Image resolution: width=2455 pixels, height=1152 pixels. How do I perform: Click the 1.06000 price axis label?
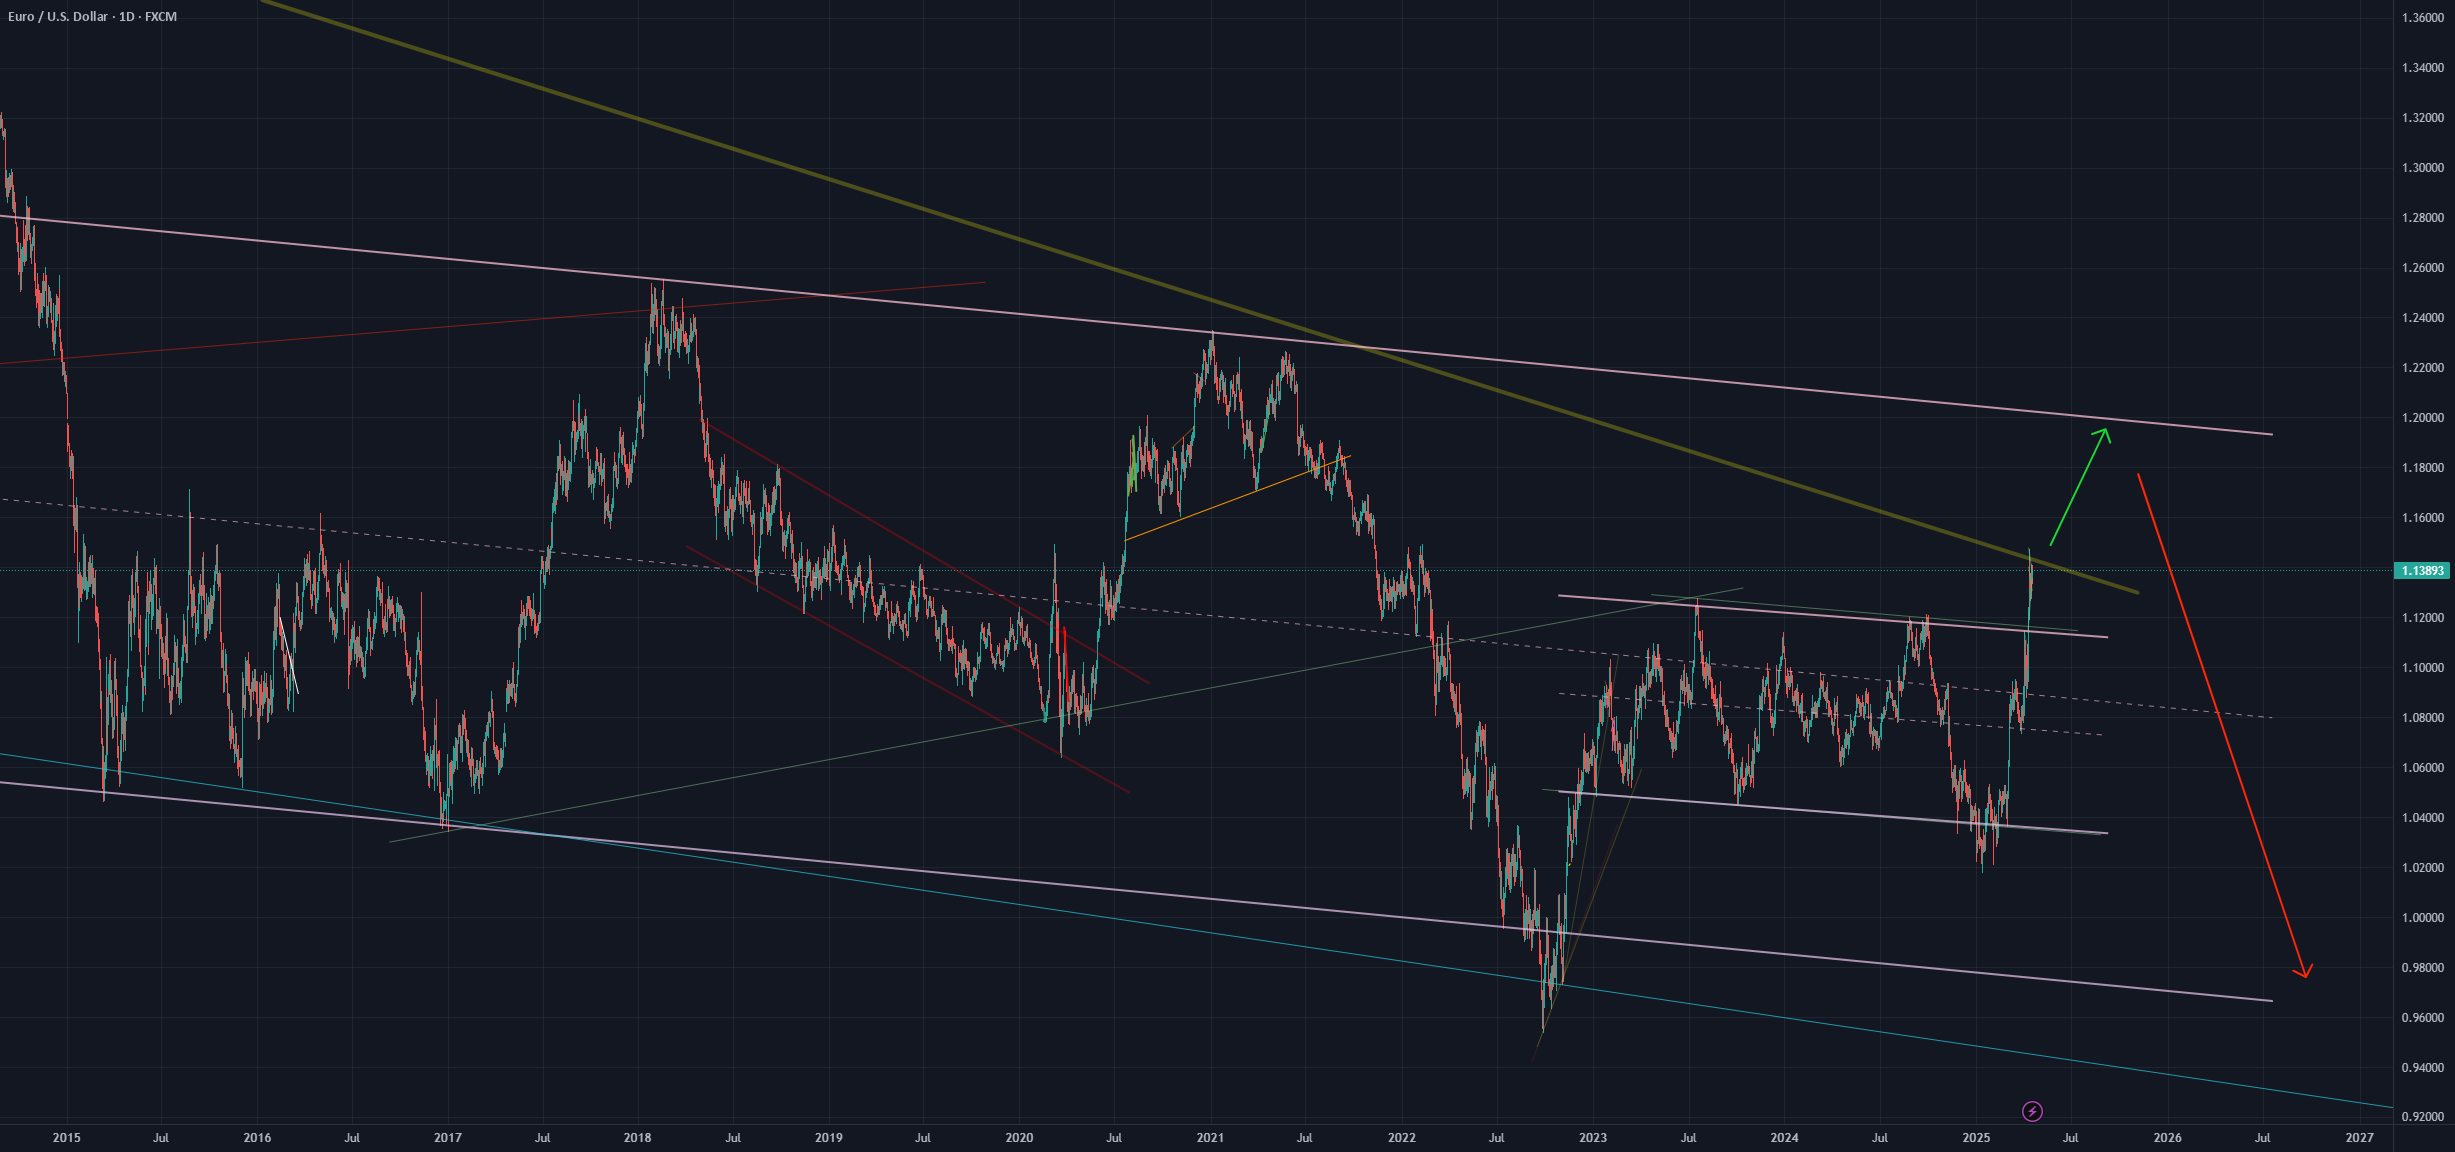[2422, 768]
